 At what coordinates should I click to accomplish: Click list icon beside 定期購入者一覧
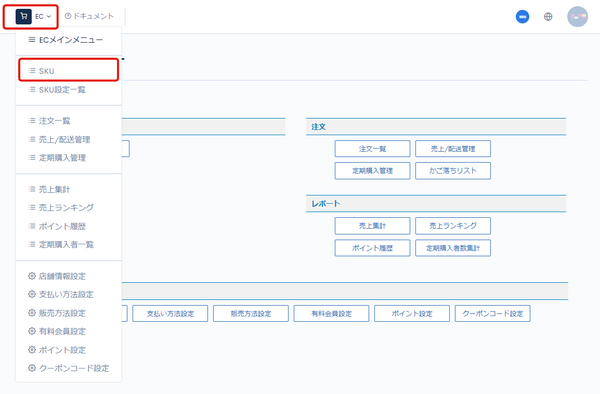[32, 244]
